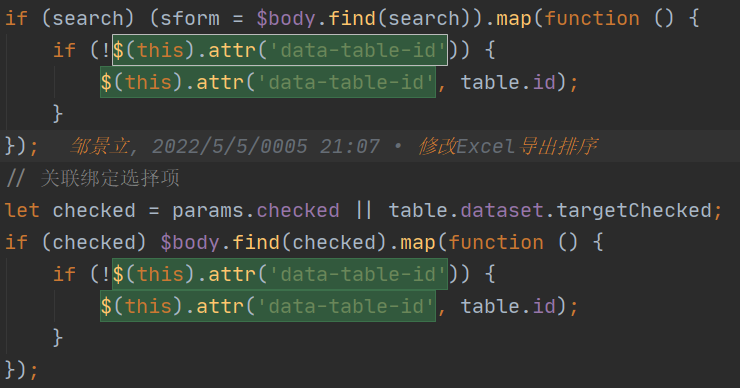Click the dataset property after table
The width and height of the screenshot is (740, 388).
502,211
